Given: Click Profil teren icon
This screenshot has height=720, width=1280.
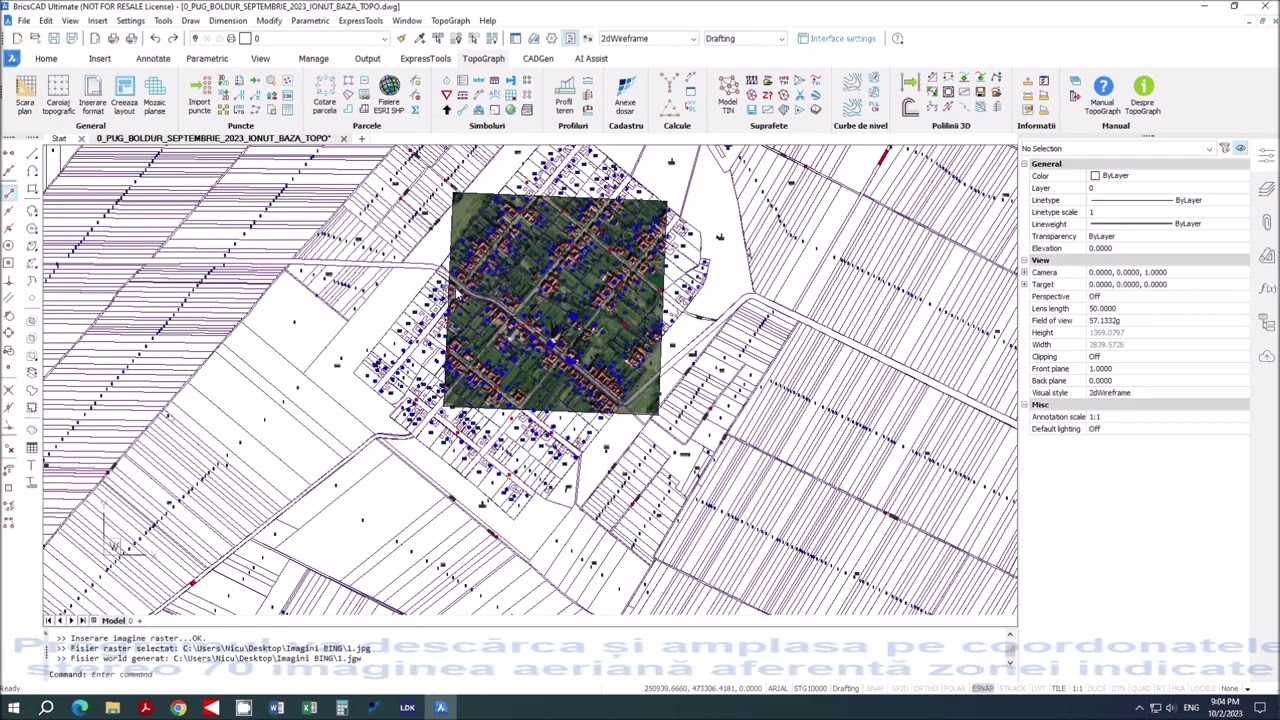Looking at the screenshot, I should click(x=565, y=95).
